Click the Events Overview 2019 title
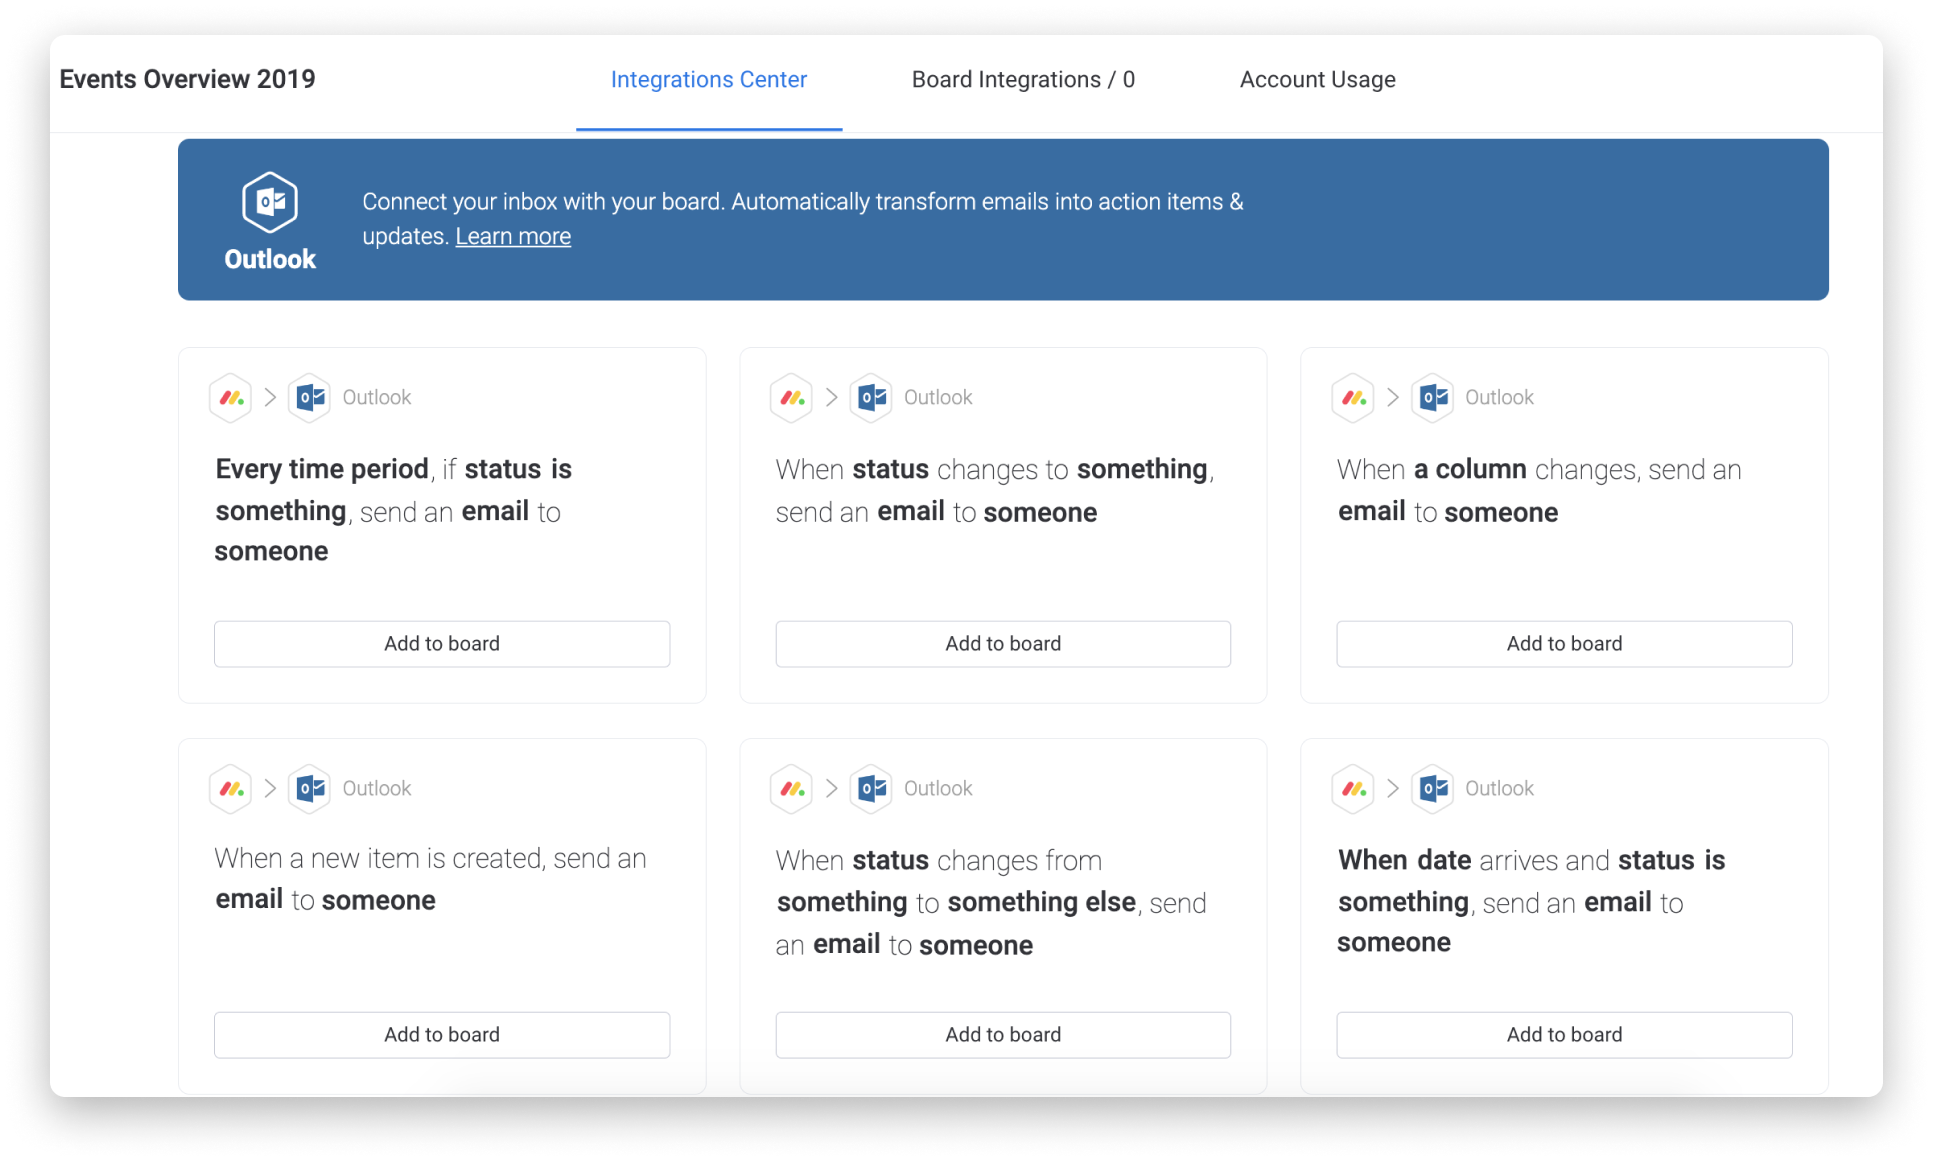 187,79
